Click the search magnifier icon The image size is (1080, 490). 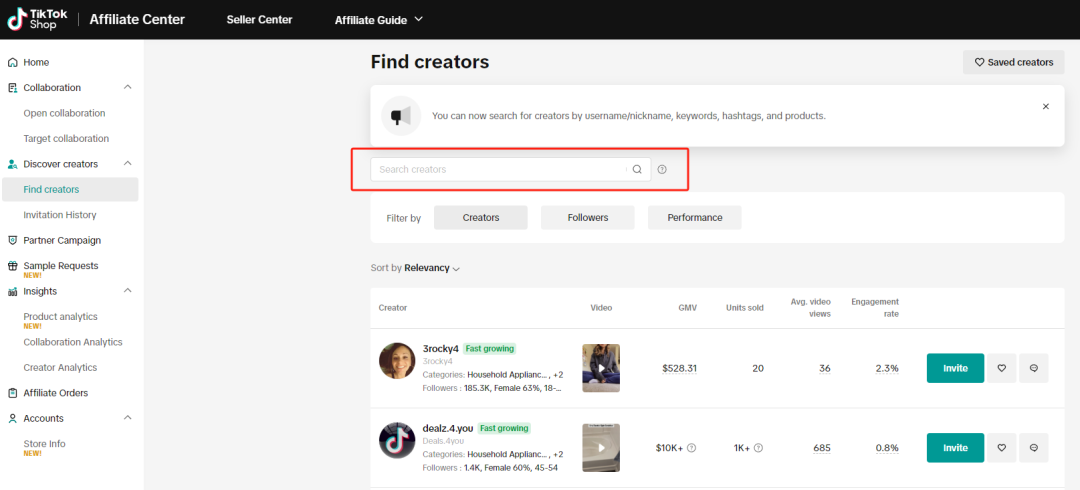(x=637, y=170)
